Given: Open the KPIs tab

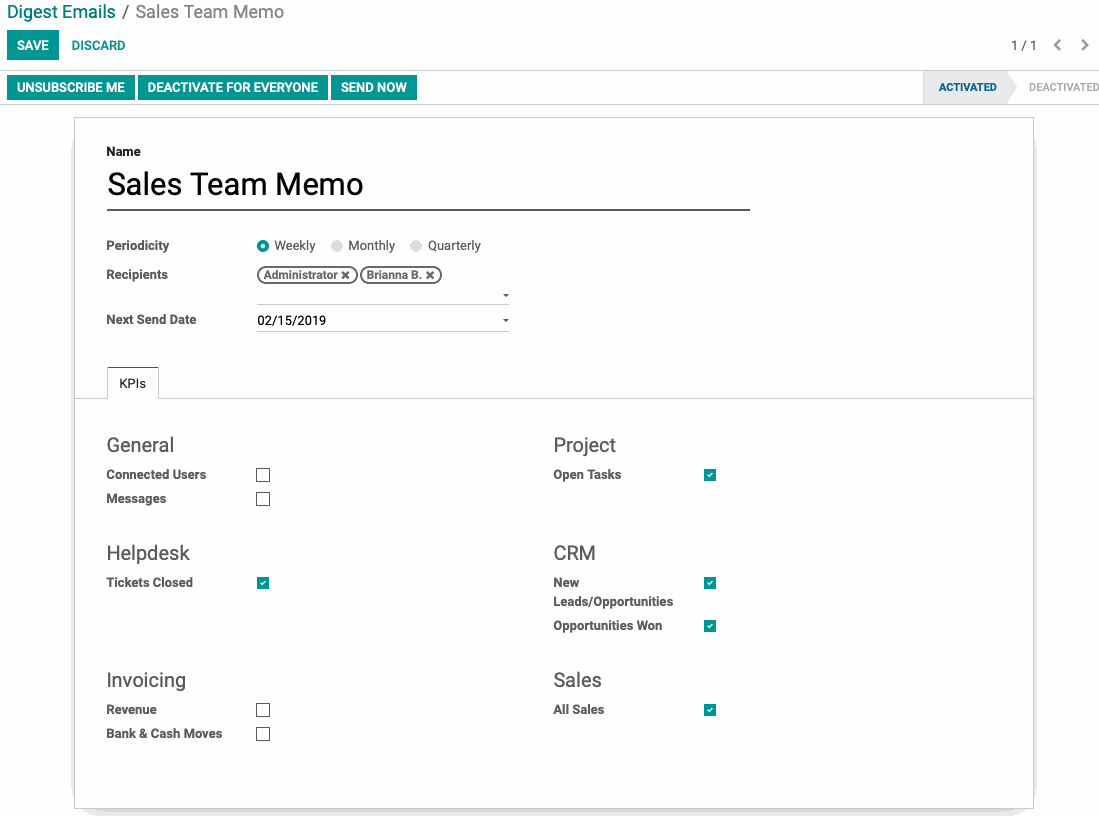Looking at the screenshot, I should tap(132, 383).
